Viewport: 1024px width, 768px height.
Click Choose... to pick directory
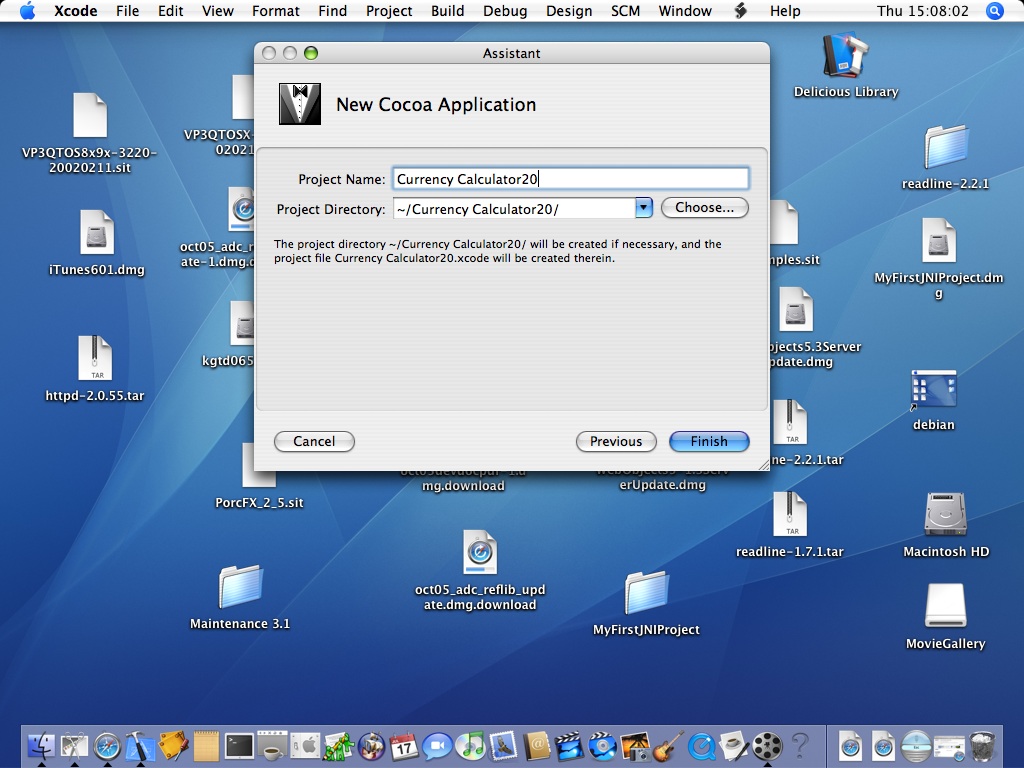point(705,208)
